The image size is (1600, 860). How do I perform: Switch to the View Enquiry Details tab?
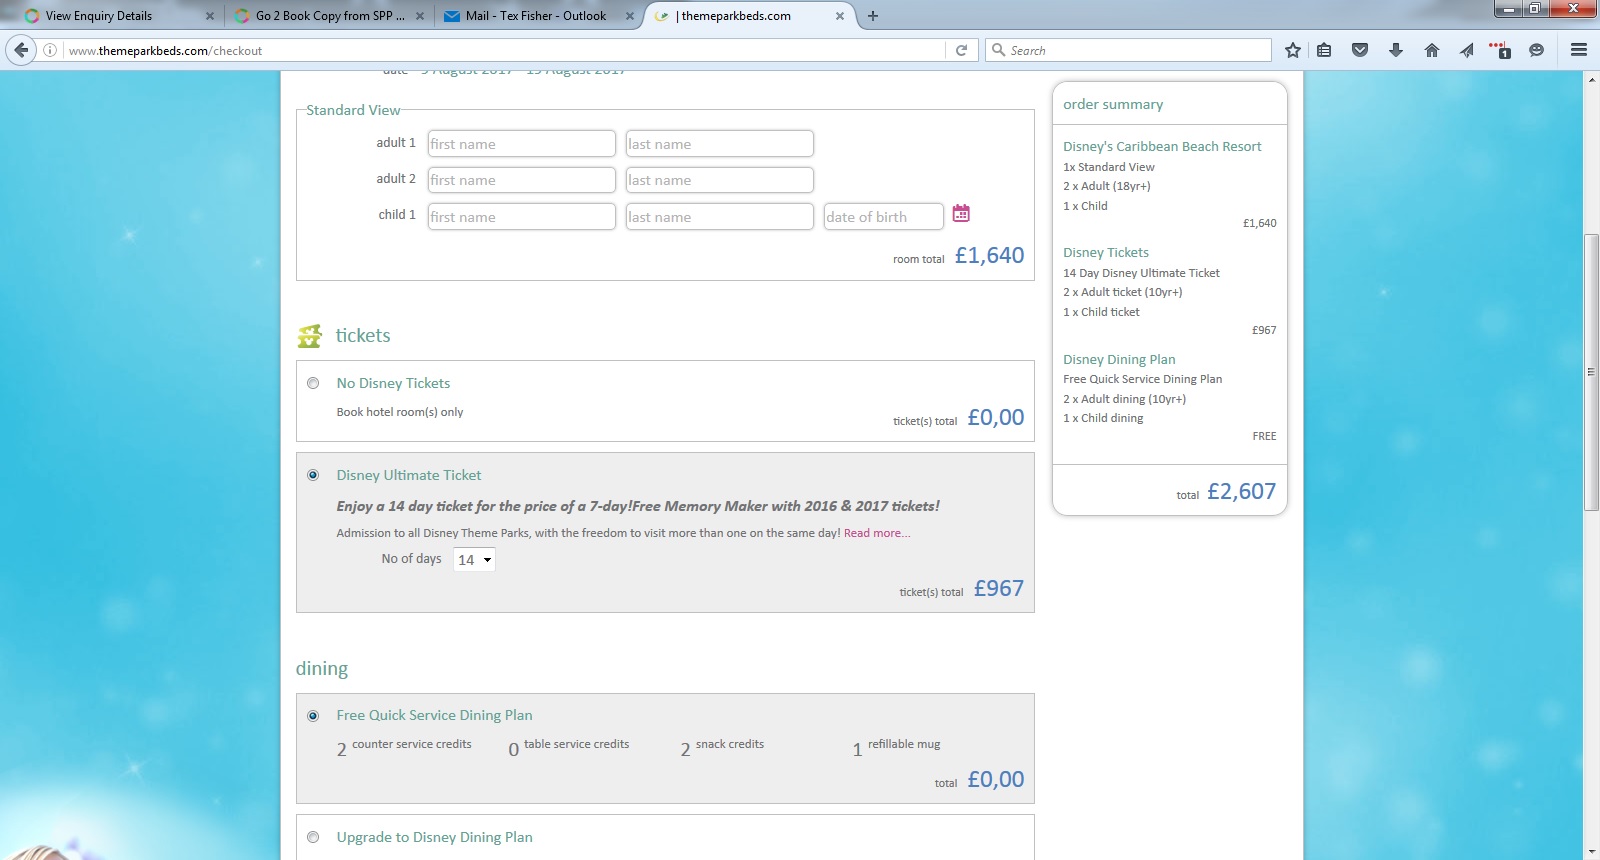[118, 16]
